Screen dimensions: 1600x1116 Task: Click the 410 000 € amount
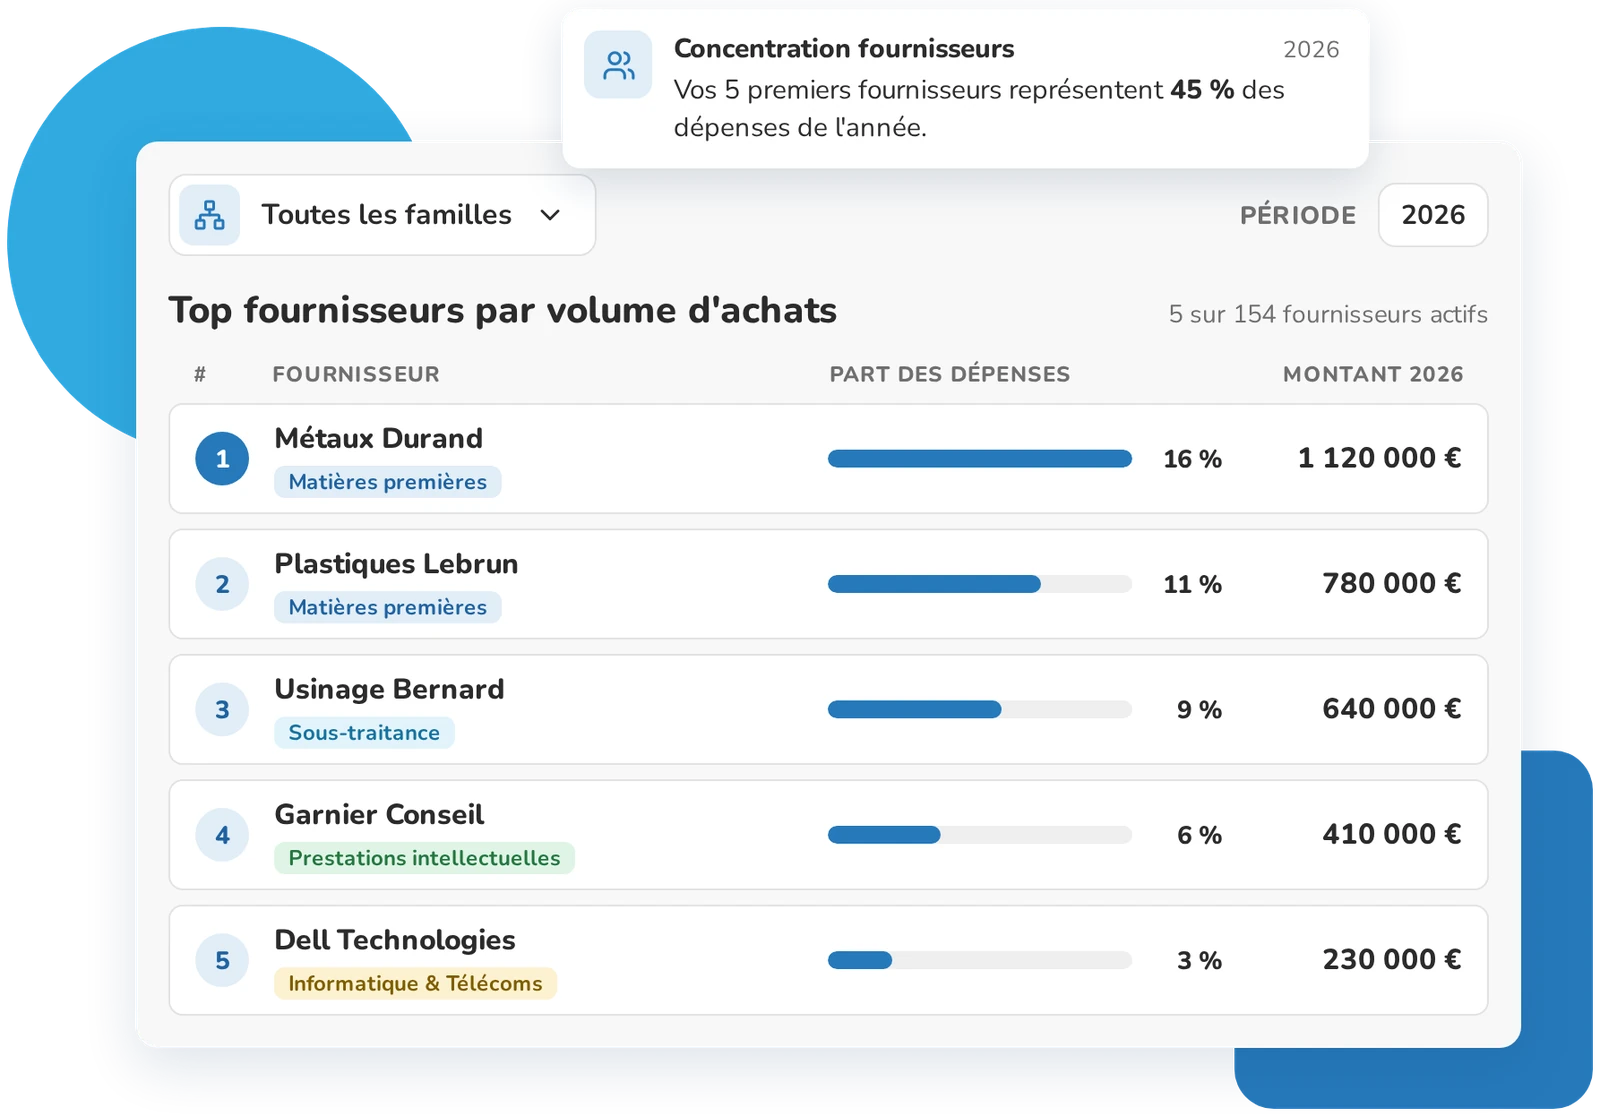(1391, 834)
